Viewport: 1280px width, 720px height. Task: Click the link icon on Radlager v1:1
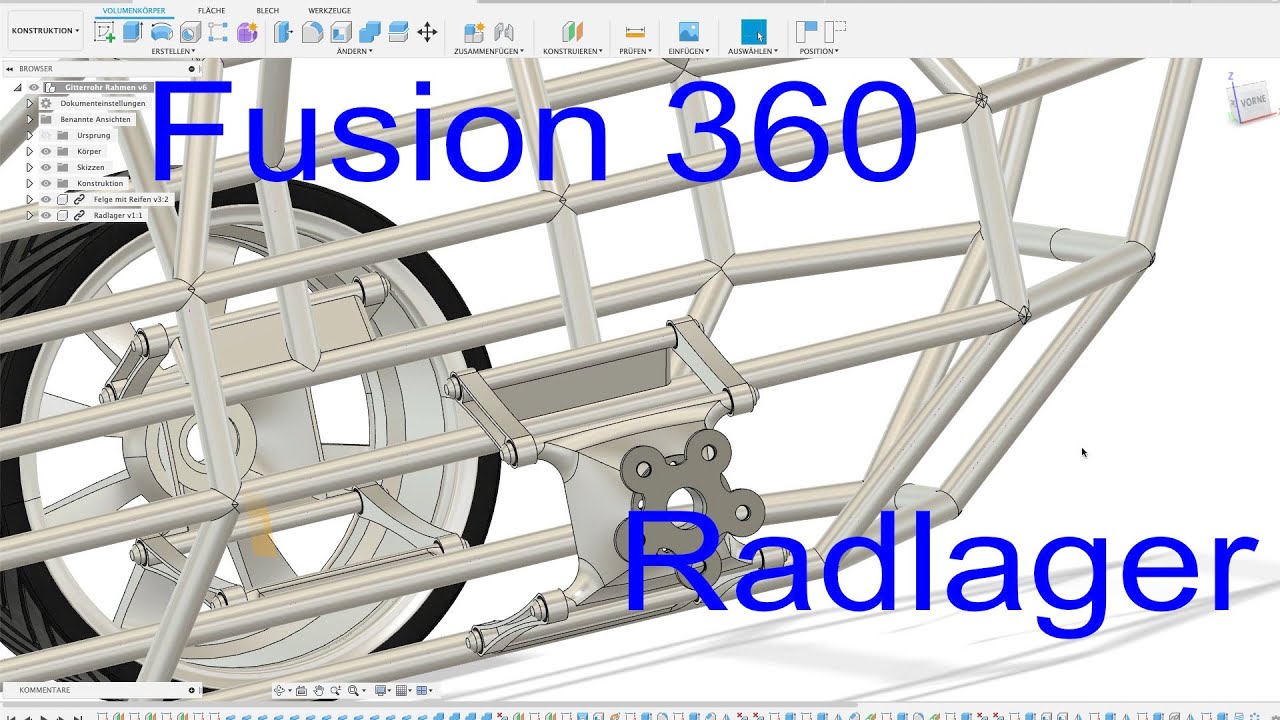[79, 215]
